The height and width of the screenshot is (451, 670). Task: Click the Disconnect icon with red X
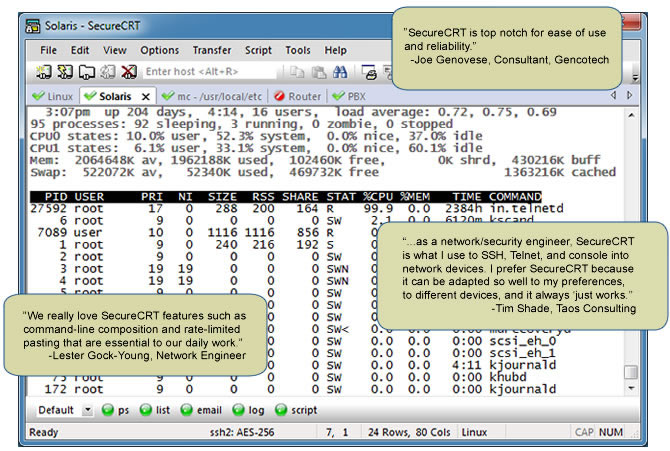coord(128,72)
